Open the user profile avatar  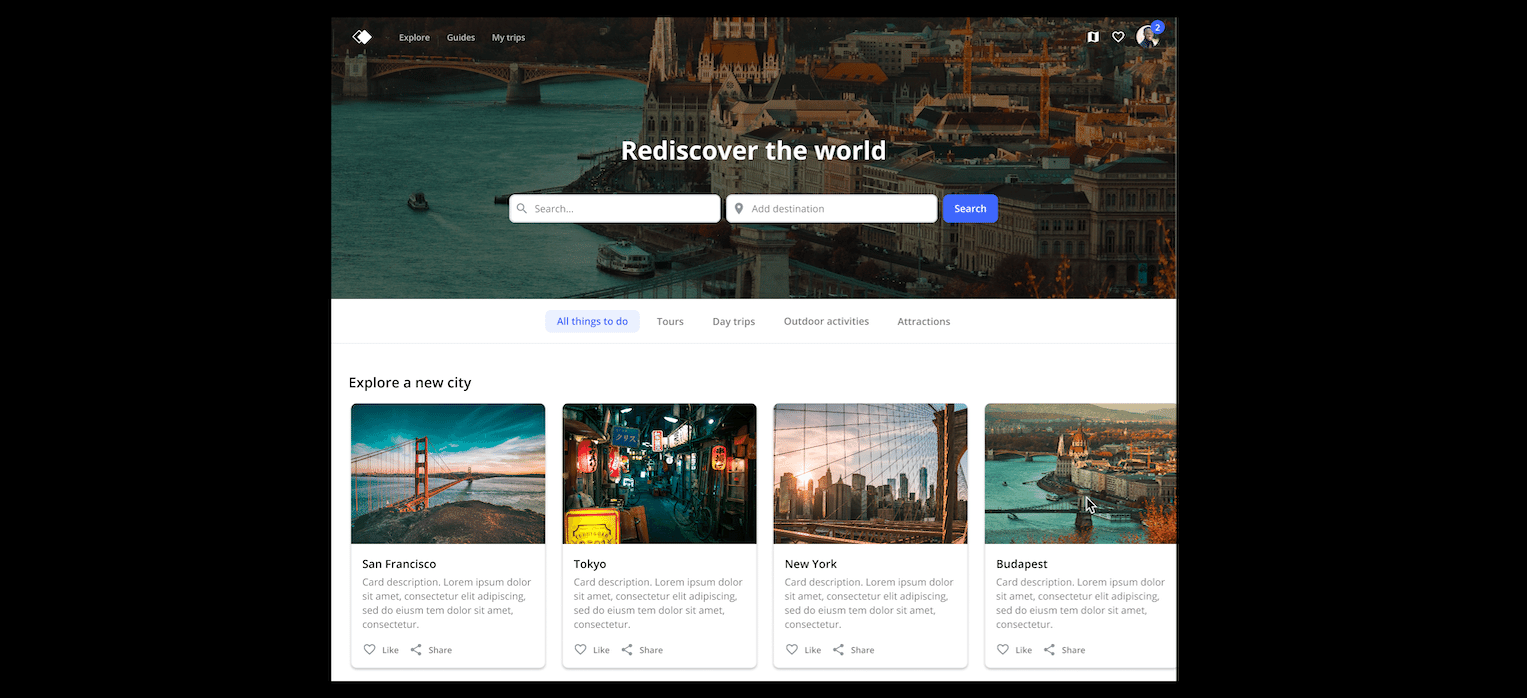tap(1147, 37)
